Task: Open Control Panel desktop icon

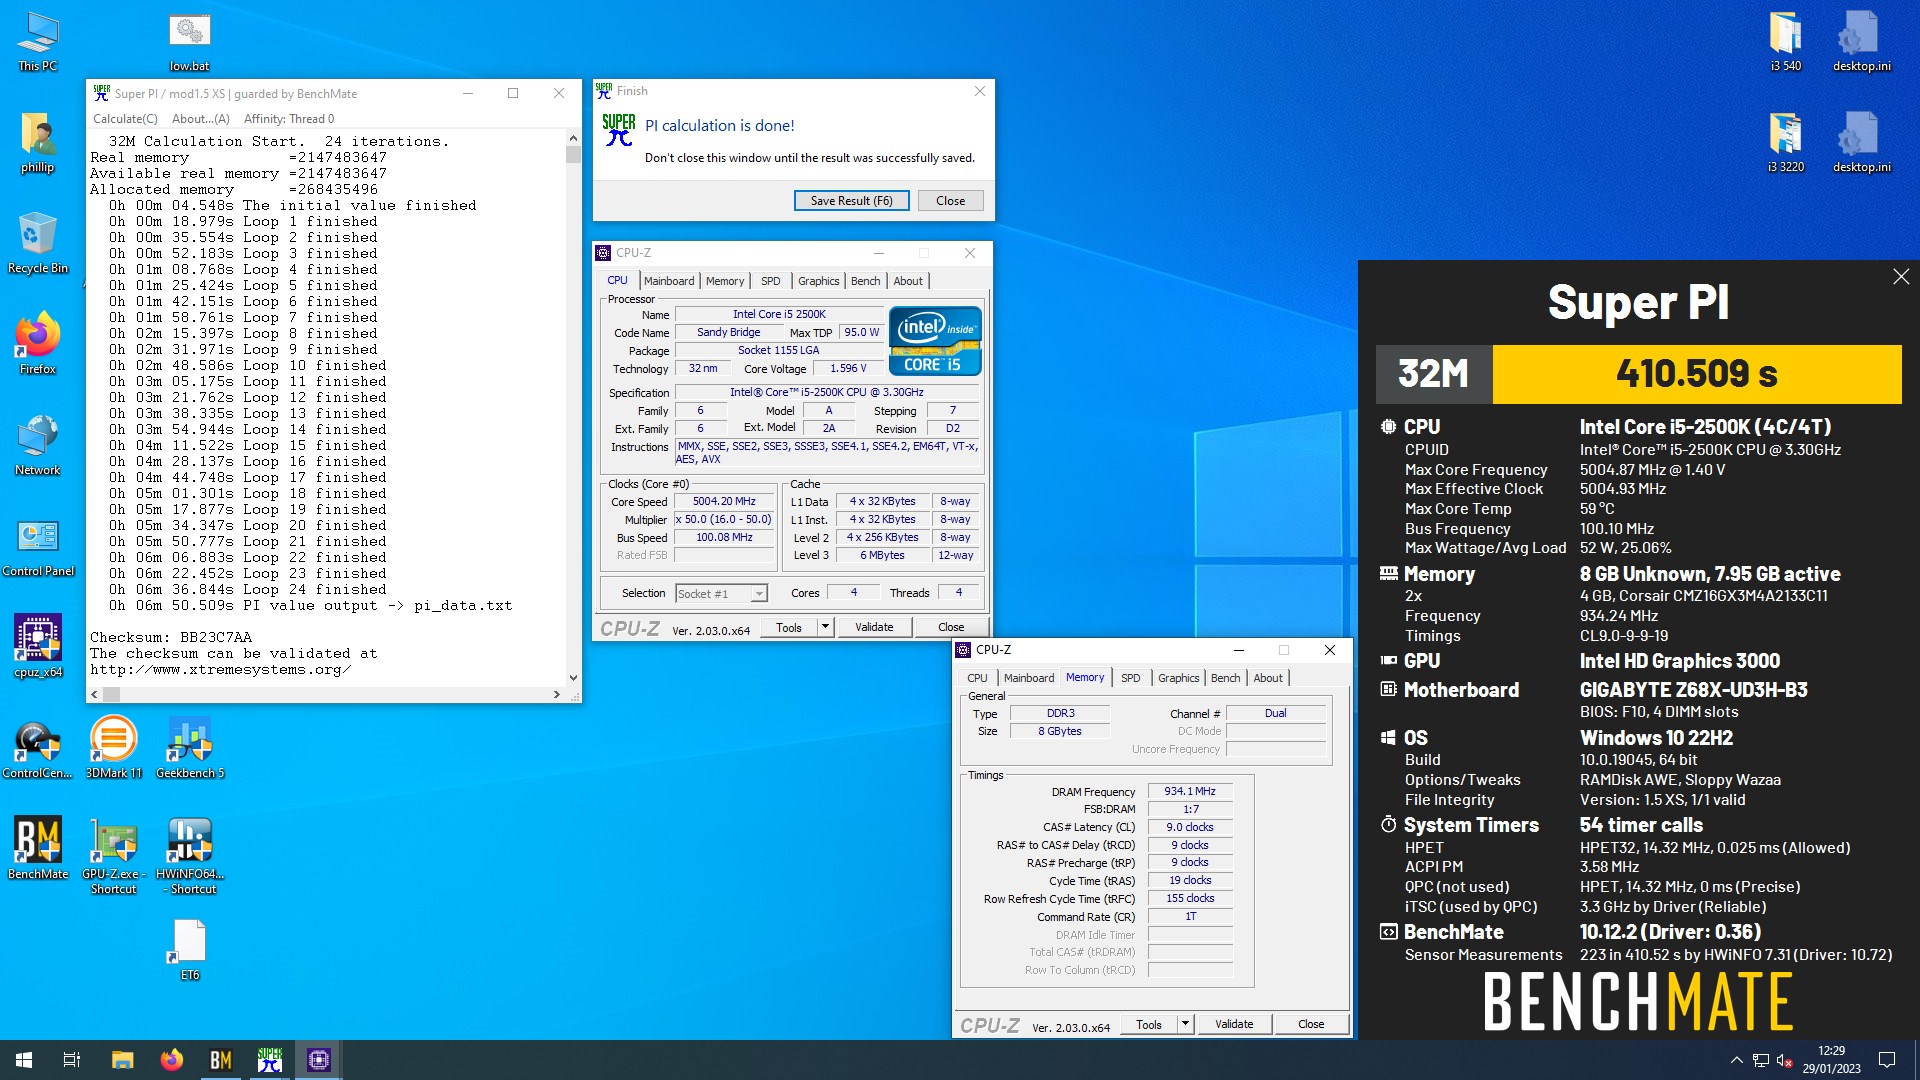Action: [38, 546]
